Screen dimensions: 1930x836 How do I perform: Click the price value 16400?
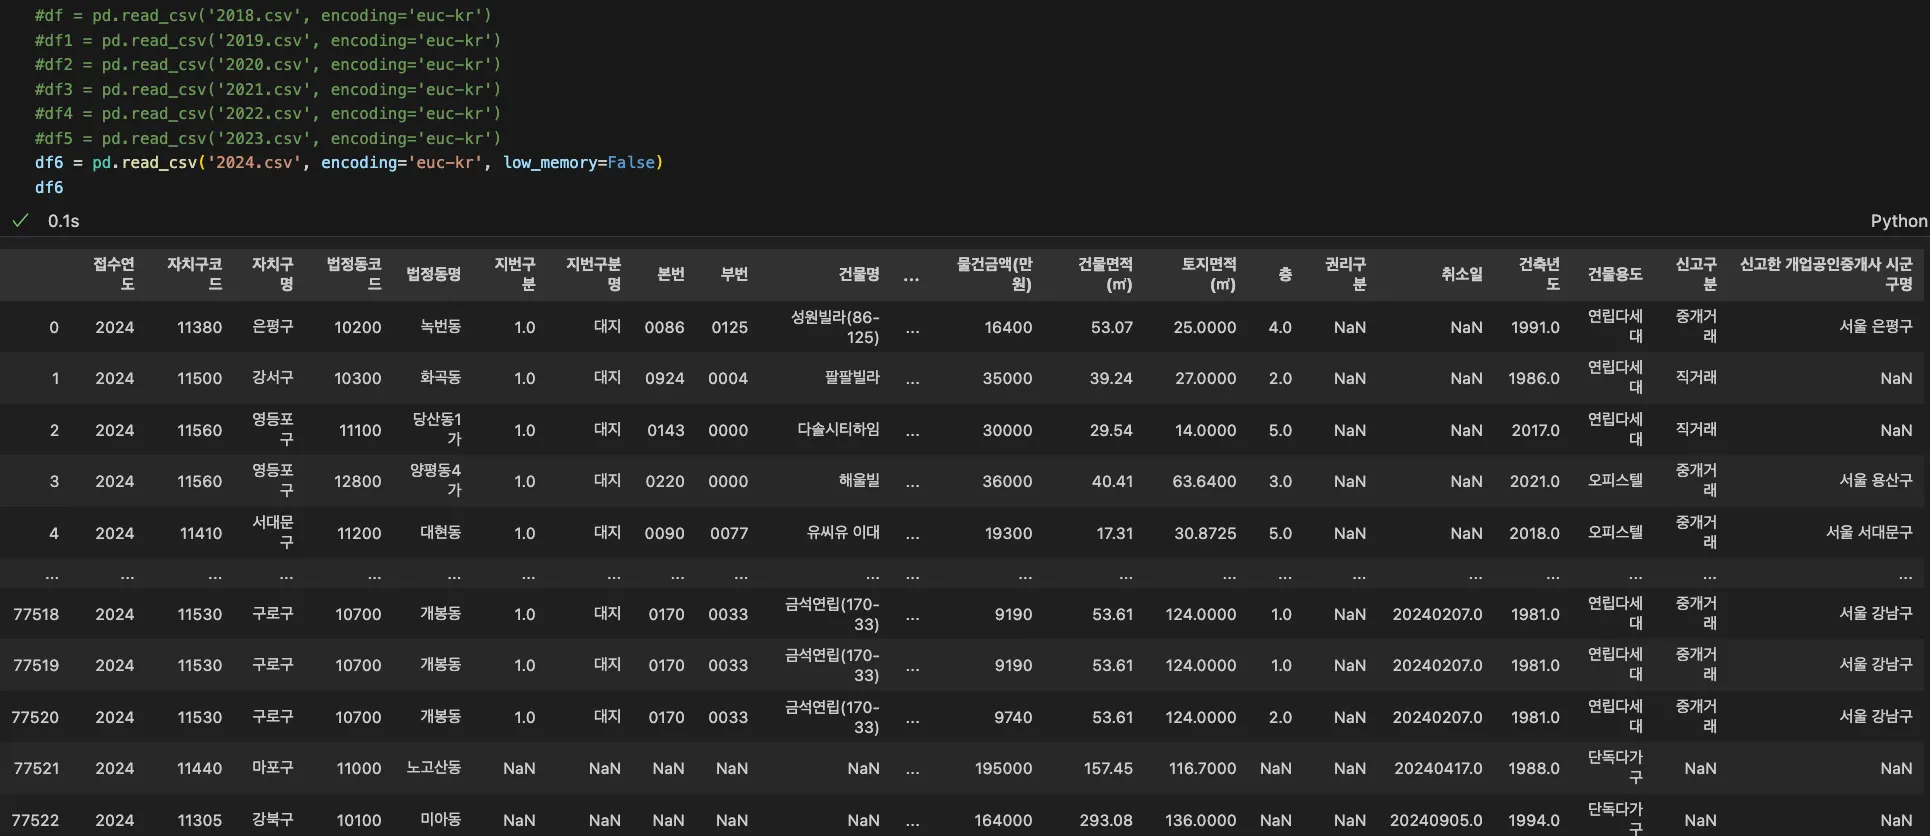click(1008, 327)
